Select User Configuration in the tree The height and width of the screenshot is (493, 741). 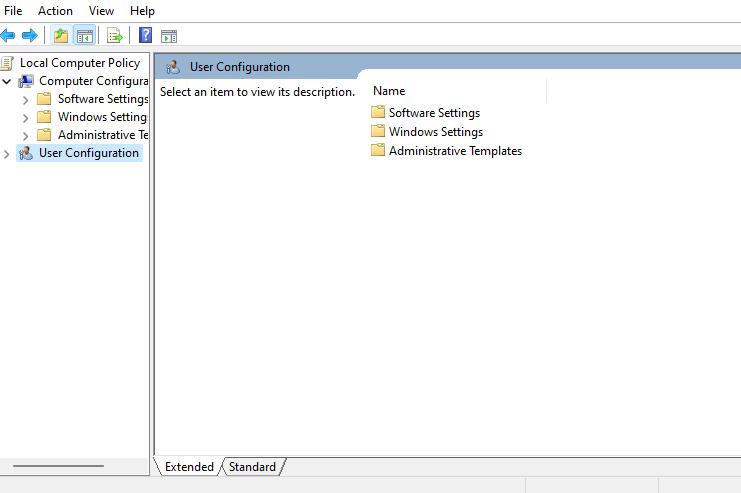click(x=89, y=153)
